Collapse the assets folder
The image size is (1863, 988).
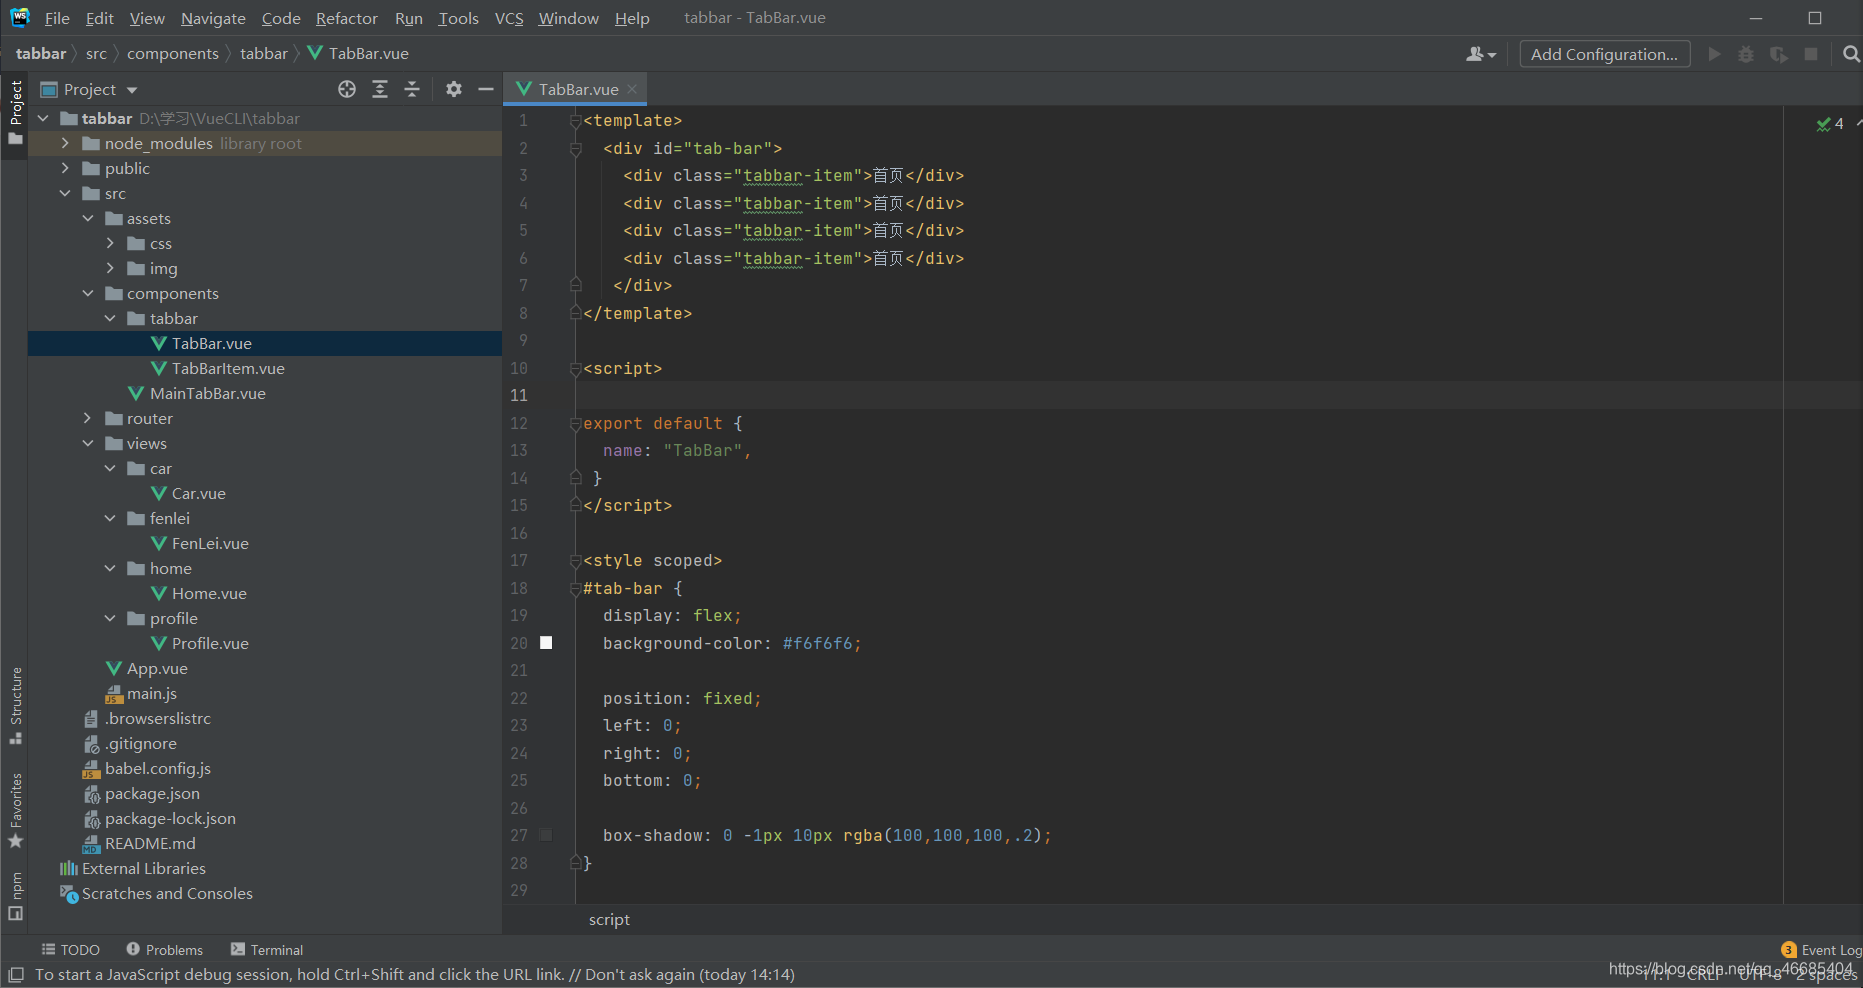tap(88, 218)
